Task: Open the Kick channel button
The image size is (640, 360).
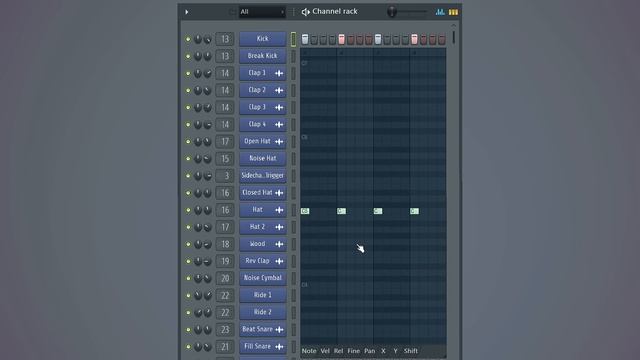Action: click(x=262, y=39)
